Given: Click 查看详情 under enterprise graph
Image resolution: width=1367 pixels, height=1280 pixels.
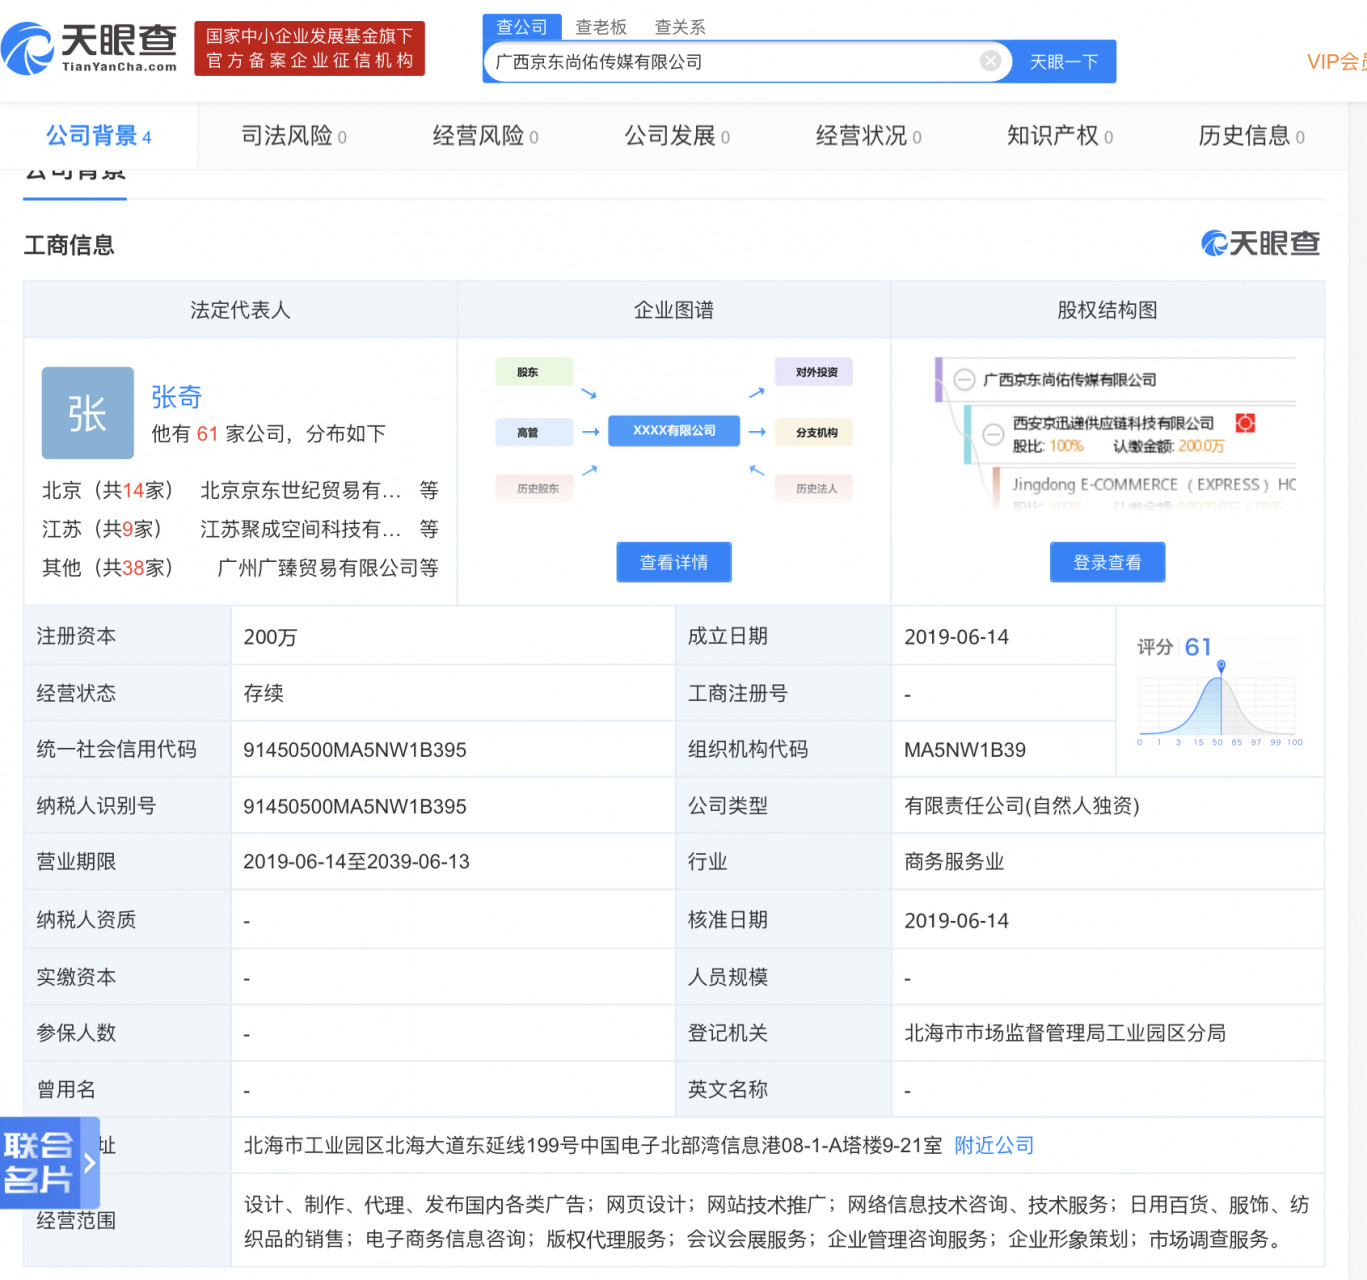Looking at the screenshot, I should click(x=673, y=562).
